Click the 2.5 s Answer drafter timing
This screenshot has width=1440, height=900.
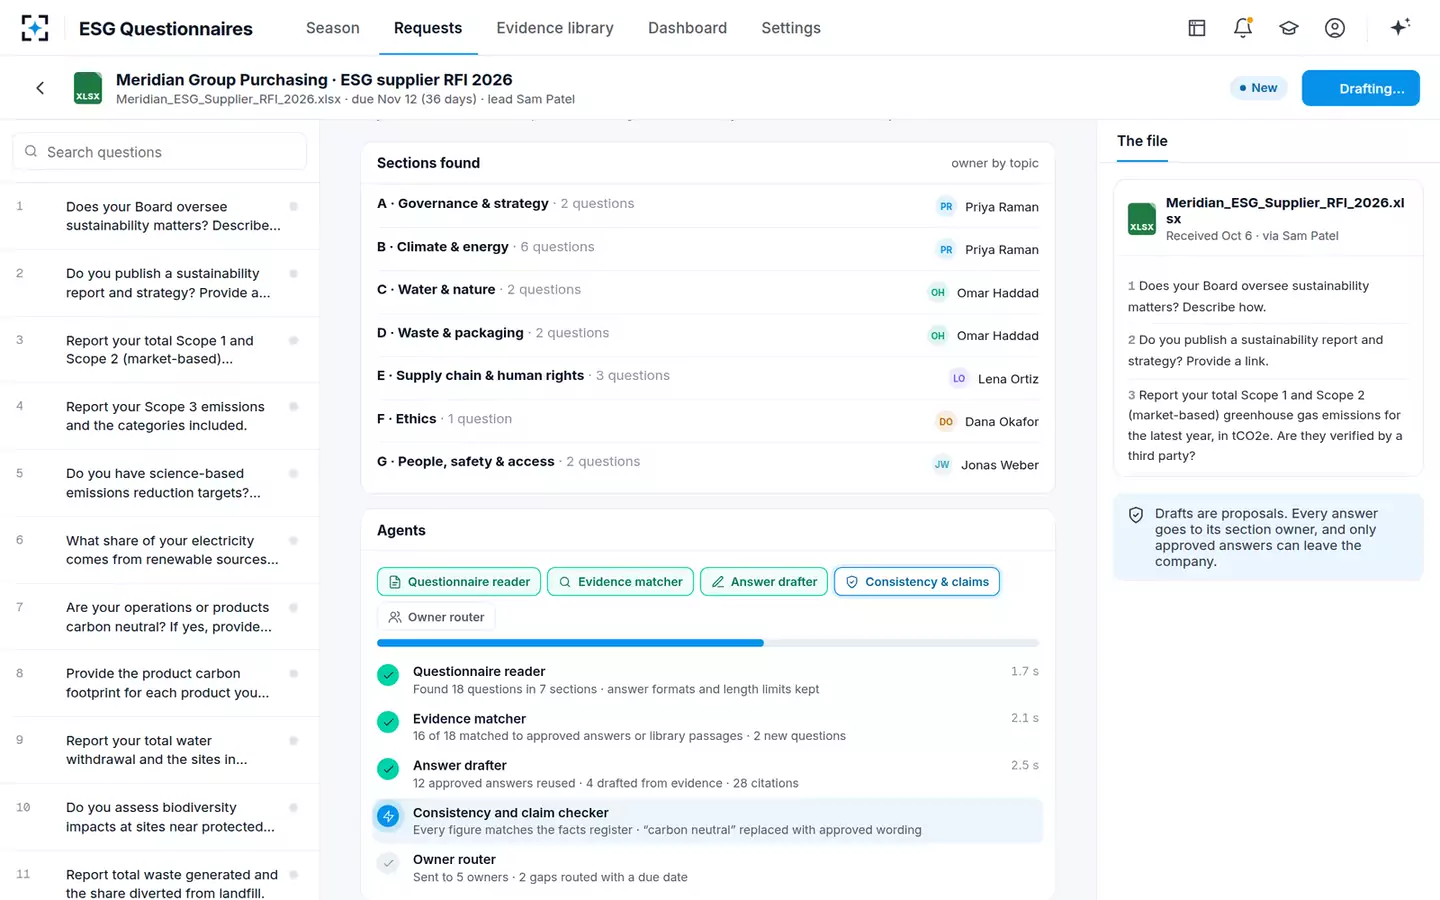pyautogui.click(x=1025, y=765)
